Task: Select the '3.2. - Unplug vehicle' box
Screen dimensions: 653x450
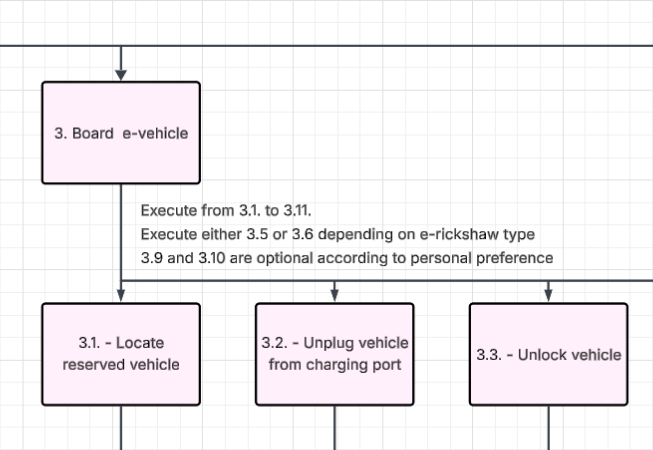Action: point(334,354)
